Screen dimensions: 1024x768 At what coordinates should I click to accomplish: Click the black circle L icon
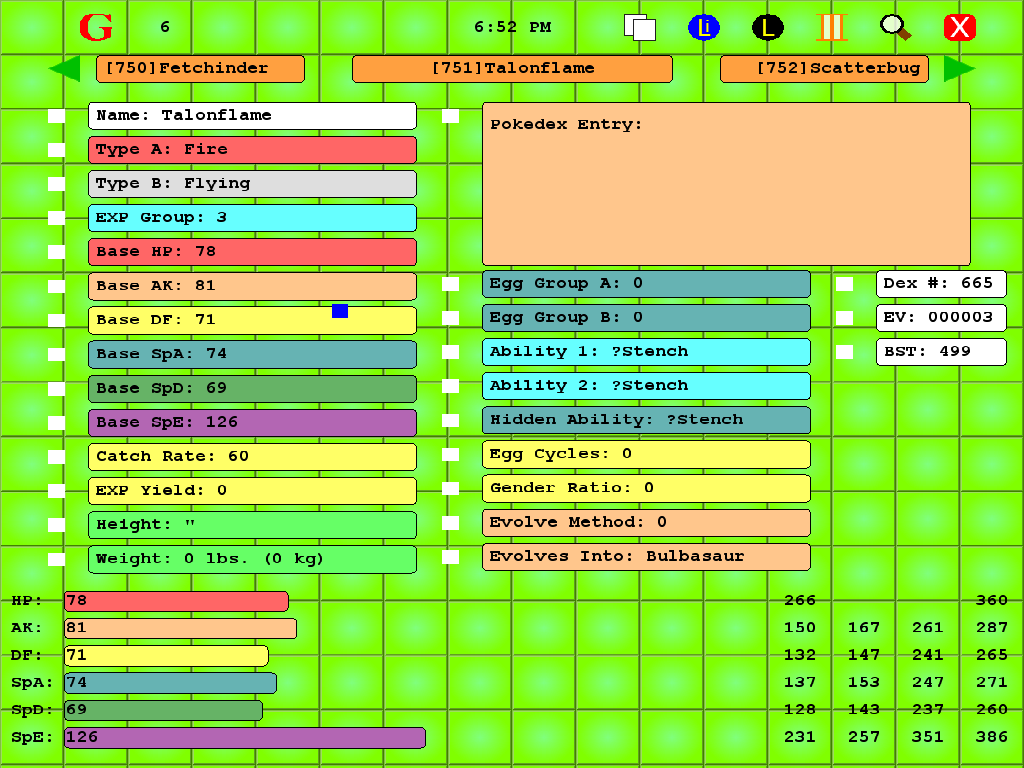tap(767, 27)
